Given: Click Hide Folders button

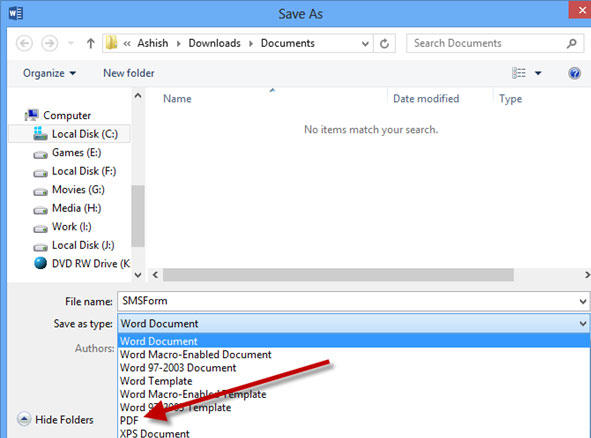Looking at the screenshot, I should [x=55, y=420].
